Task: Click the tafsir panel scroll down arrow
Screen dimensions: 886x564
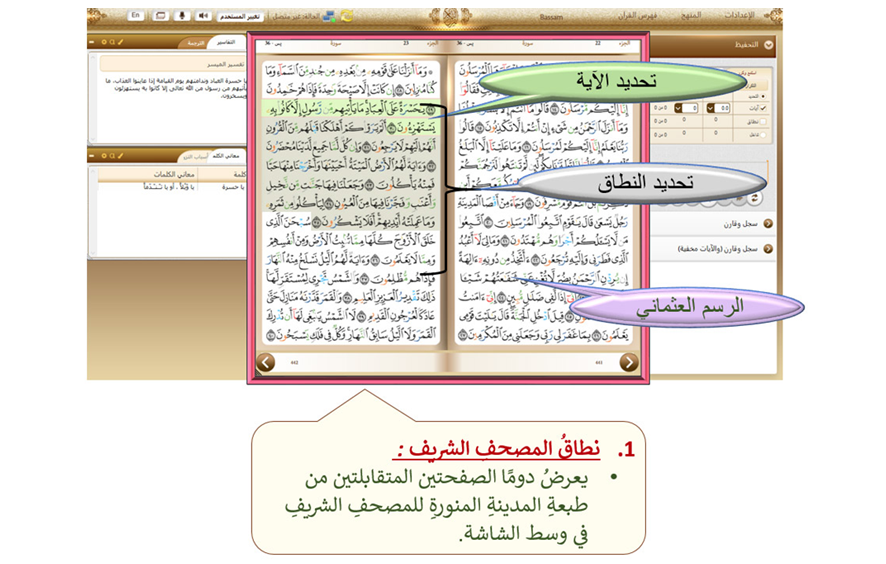Action: pos(93,138)
